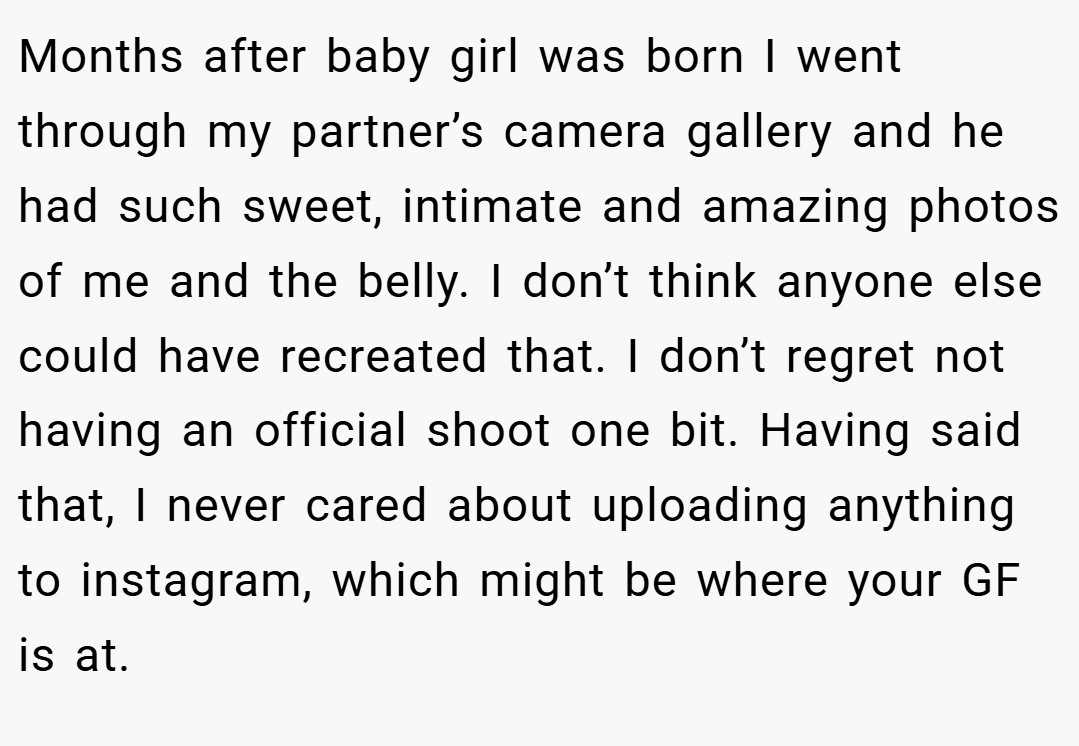Viewport: 1079px width, 746px height.
Task: Click the word "Months" at the start
Action: (x=100, y=56)
